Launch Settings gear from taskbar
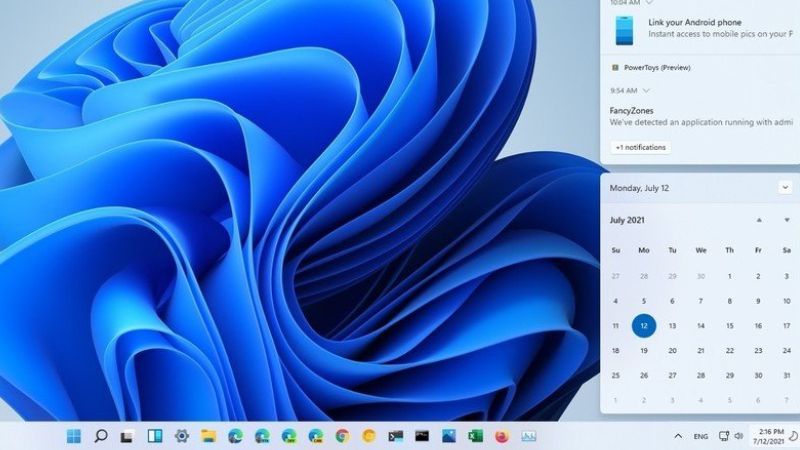800x450 pixels. (x=182, y=436)
